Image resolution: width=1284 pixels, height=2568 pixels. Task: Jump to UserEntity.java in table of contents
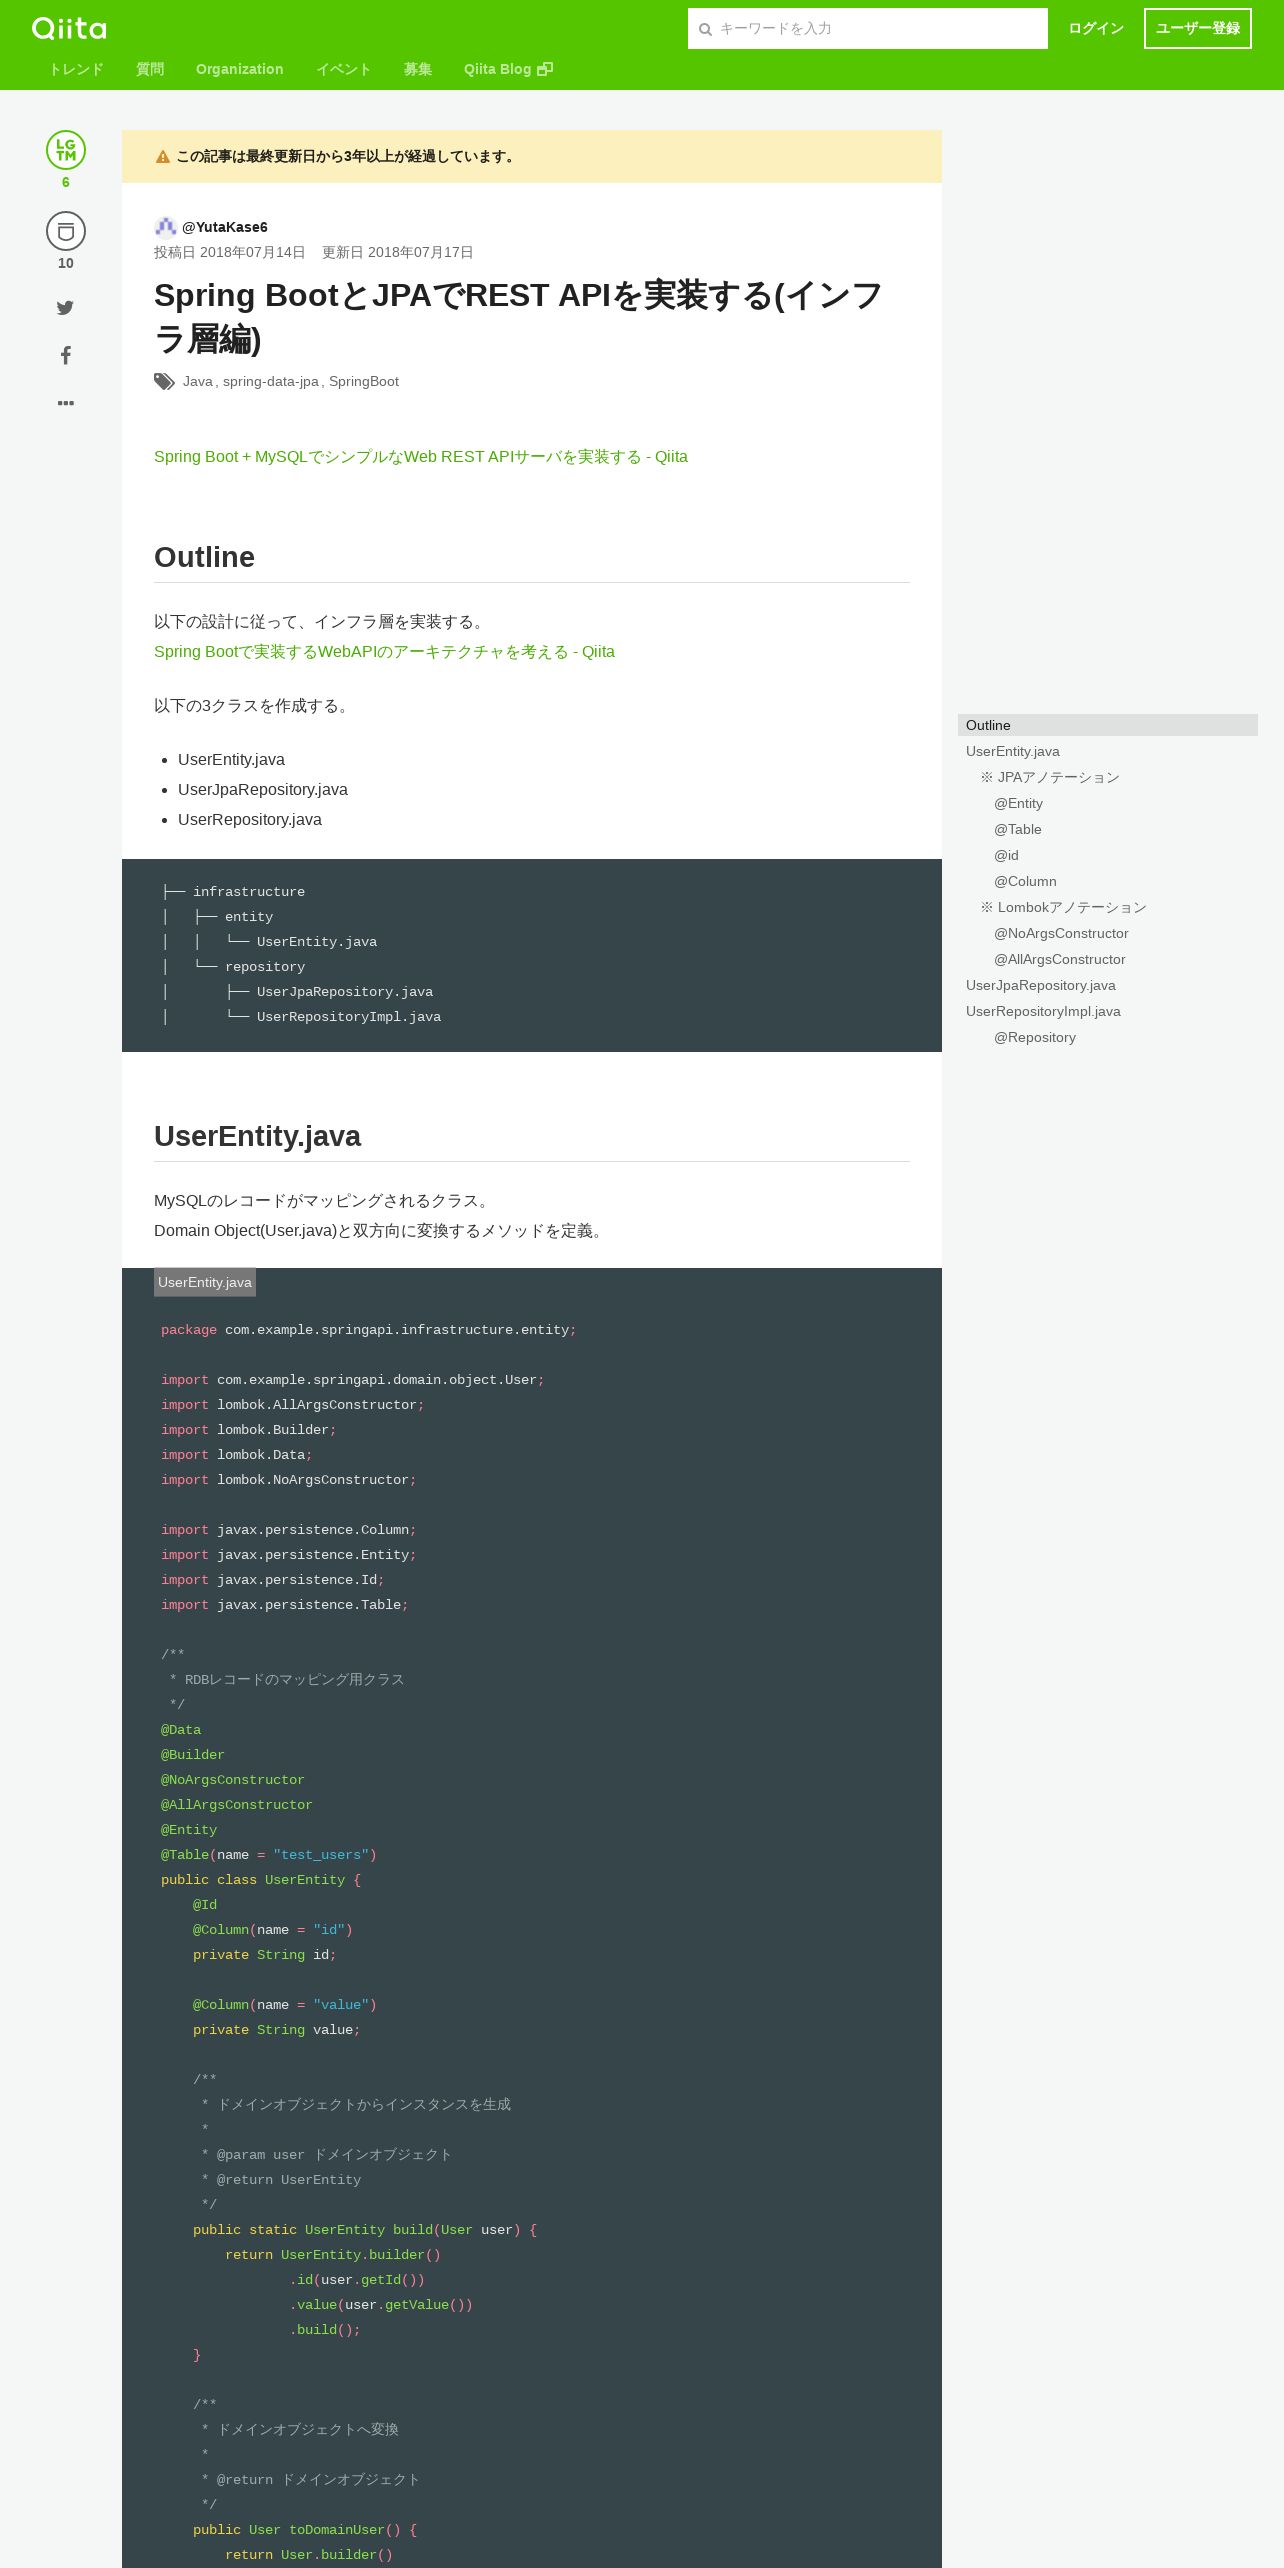1012,751
